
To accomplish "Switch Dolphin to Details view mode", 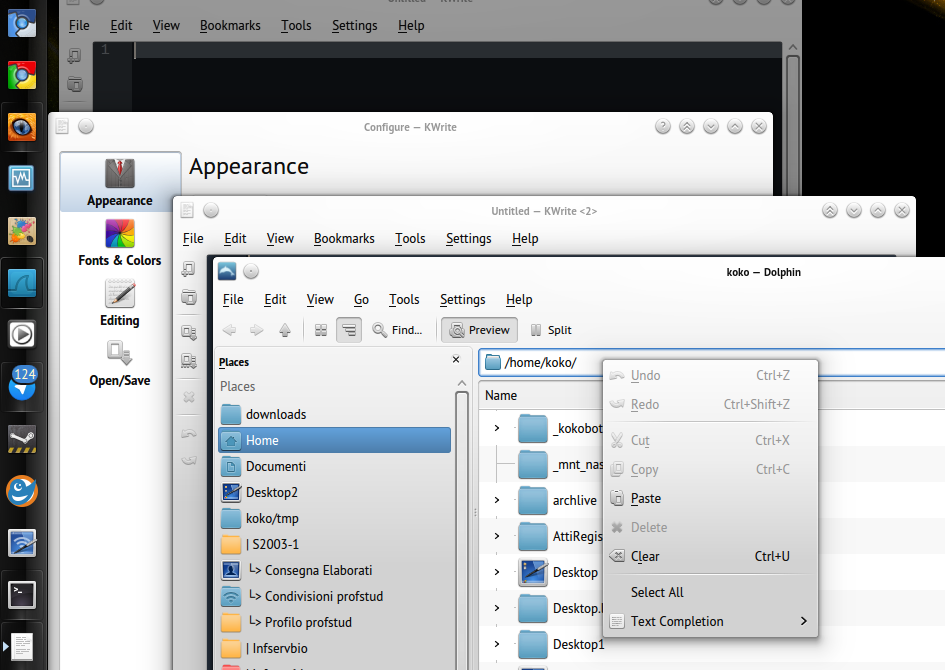I will [349, 330].
